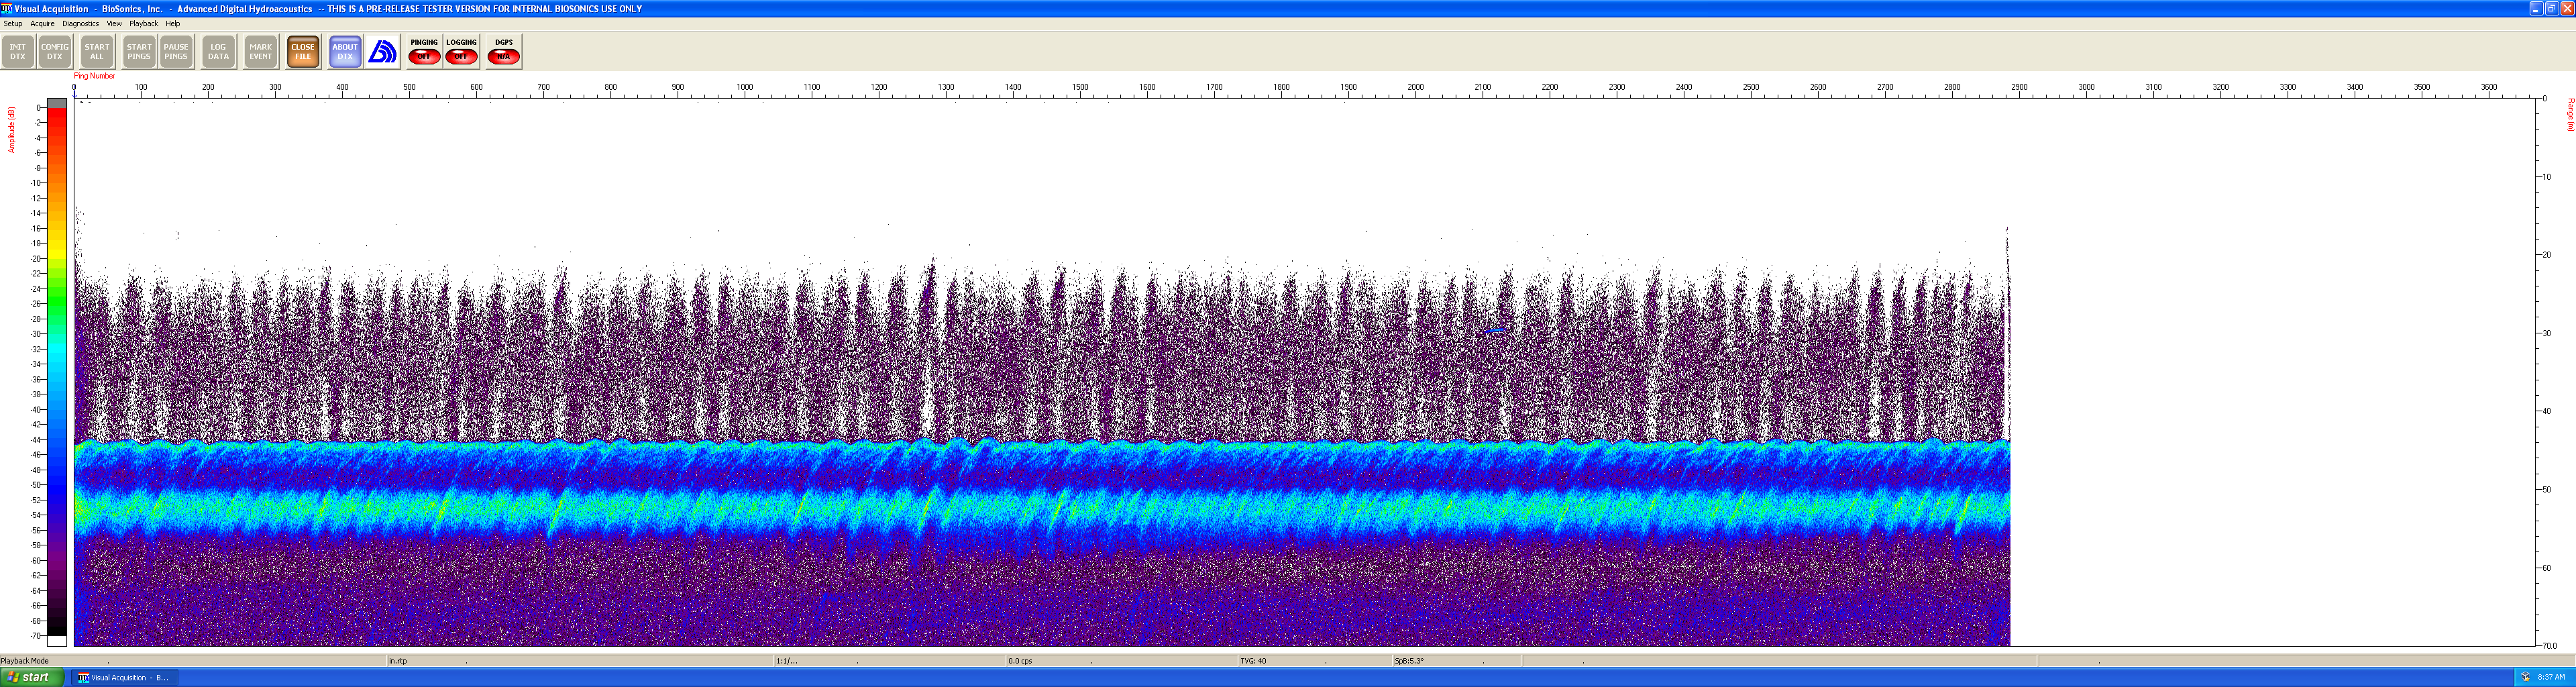The image size is (2576, 687).
Task: Click the START ALL button
Action: tap(97, 52)
